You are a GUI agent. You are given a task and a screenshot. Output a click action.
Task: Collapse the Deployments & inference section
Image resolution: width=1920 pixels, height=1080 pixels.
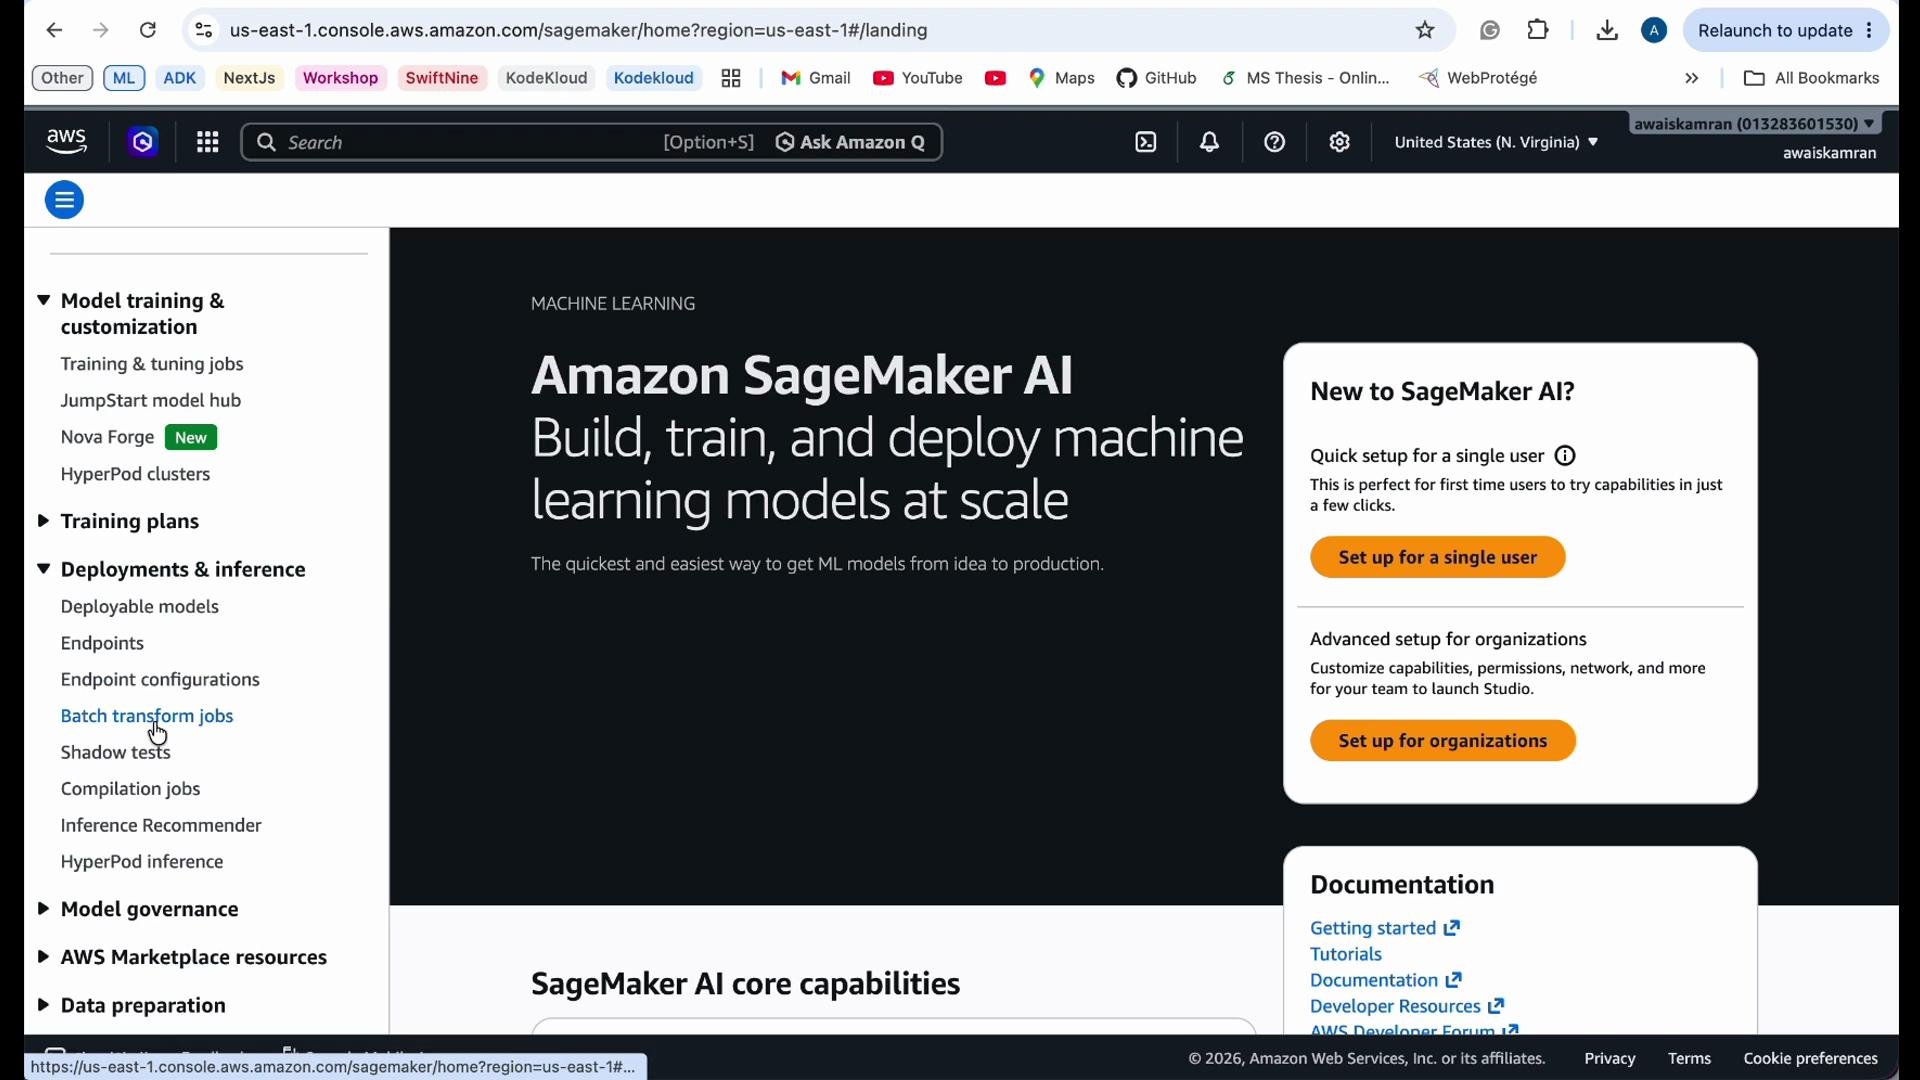pos(43,570)
